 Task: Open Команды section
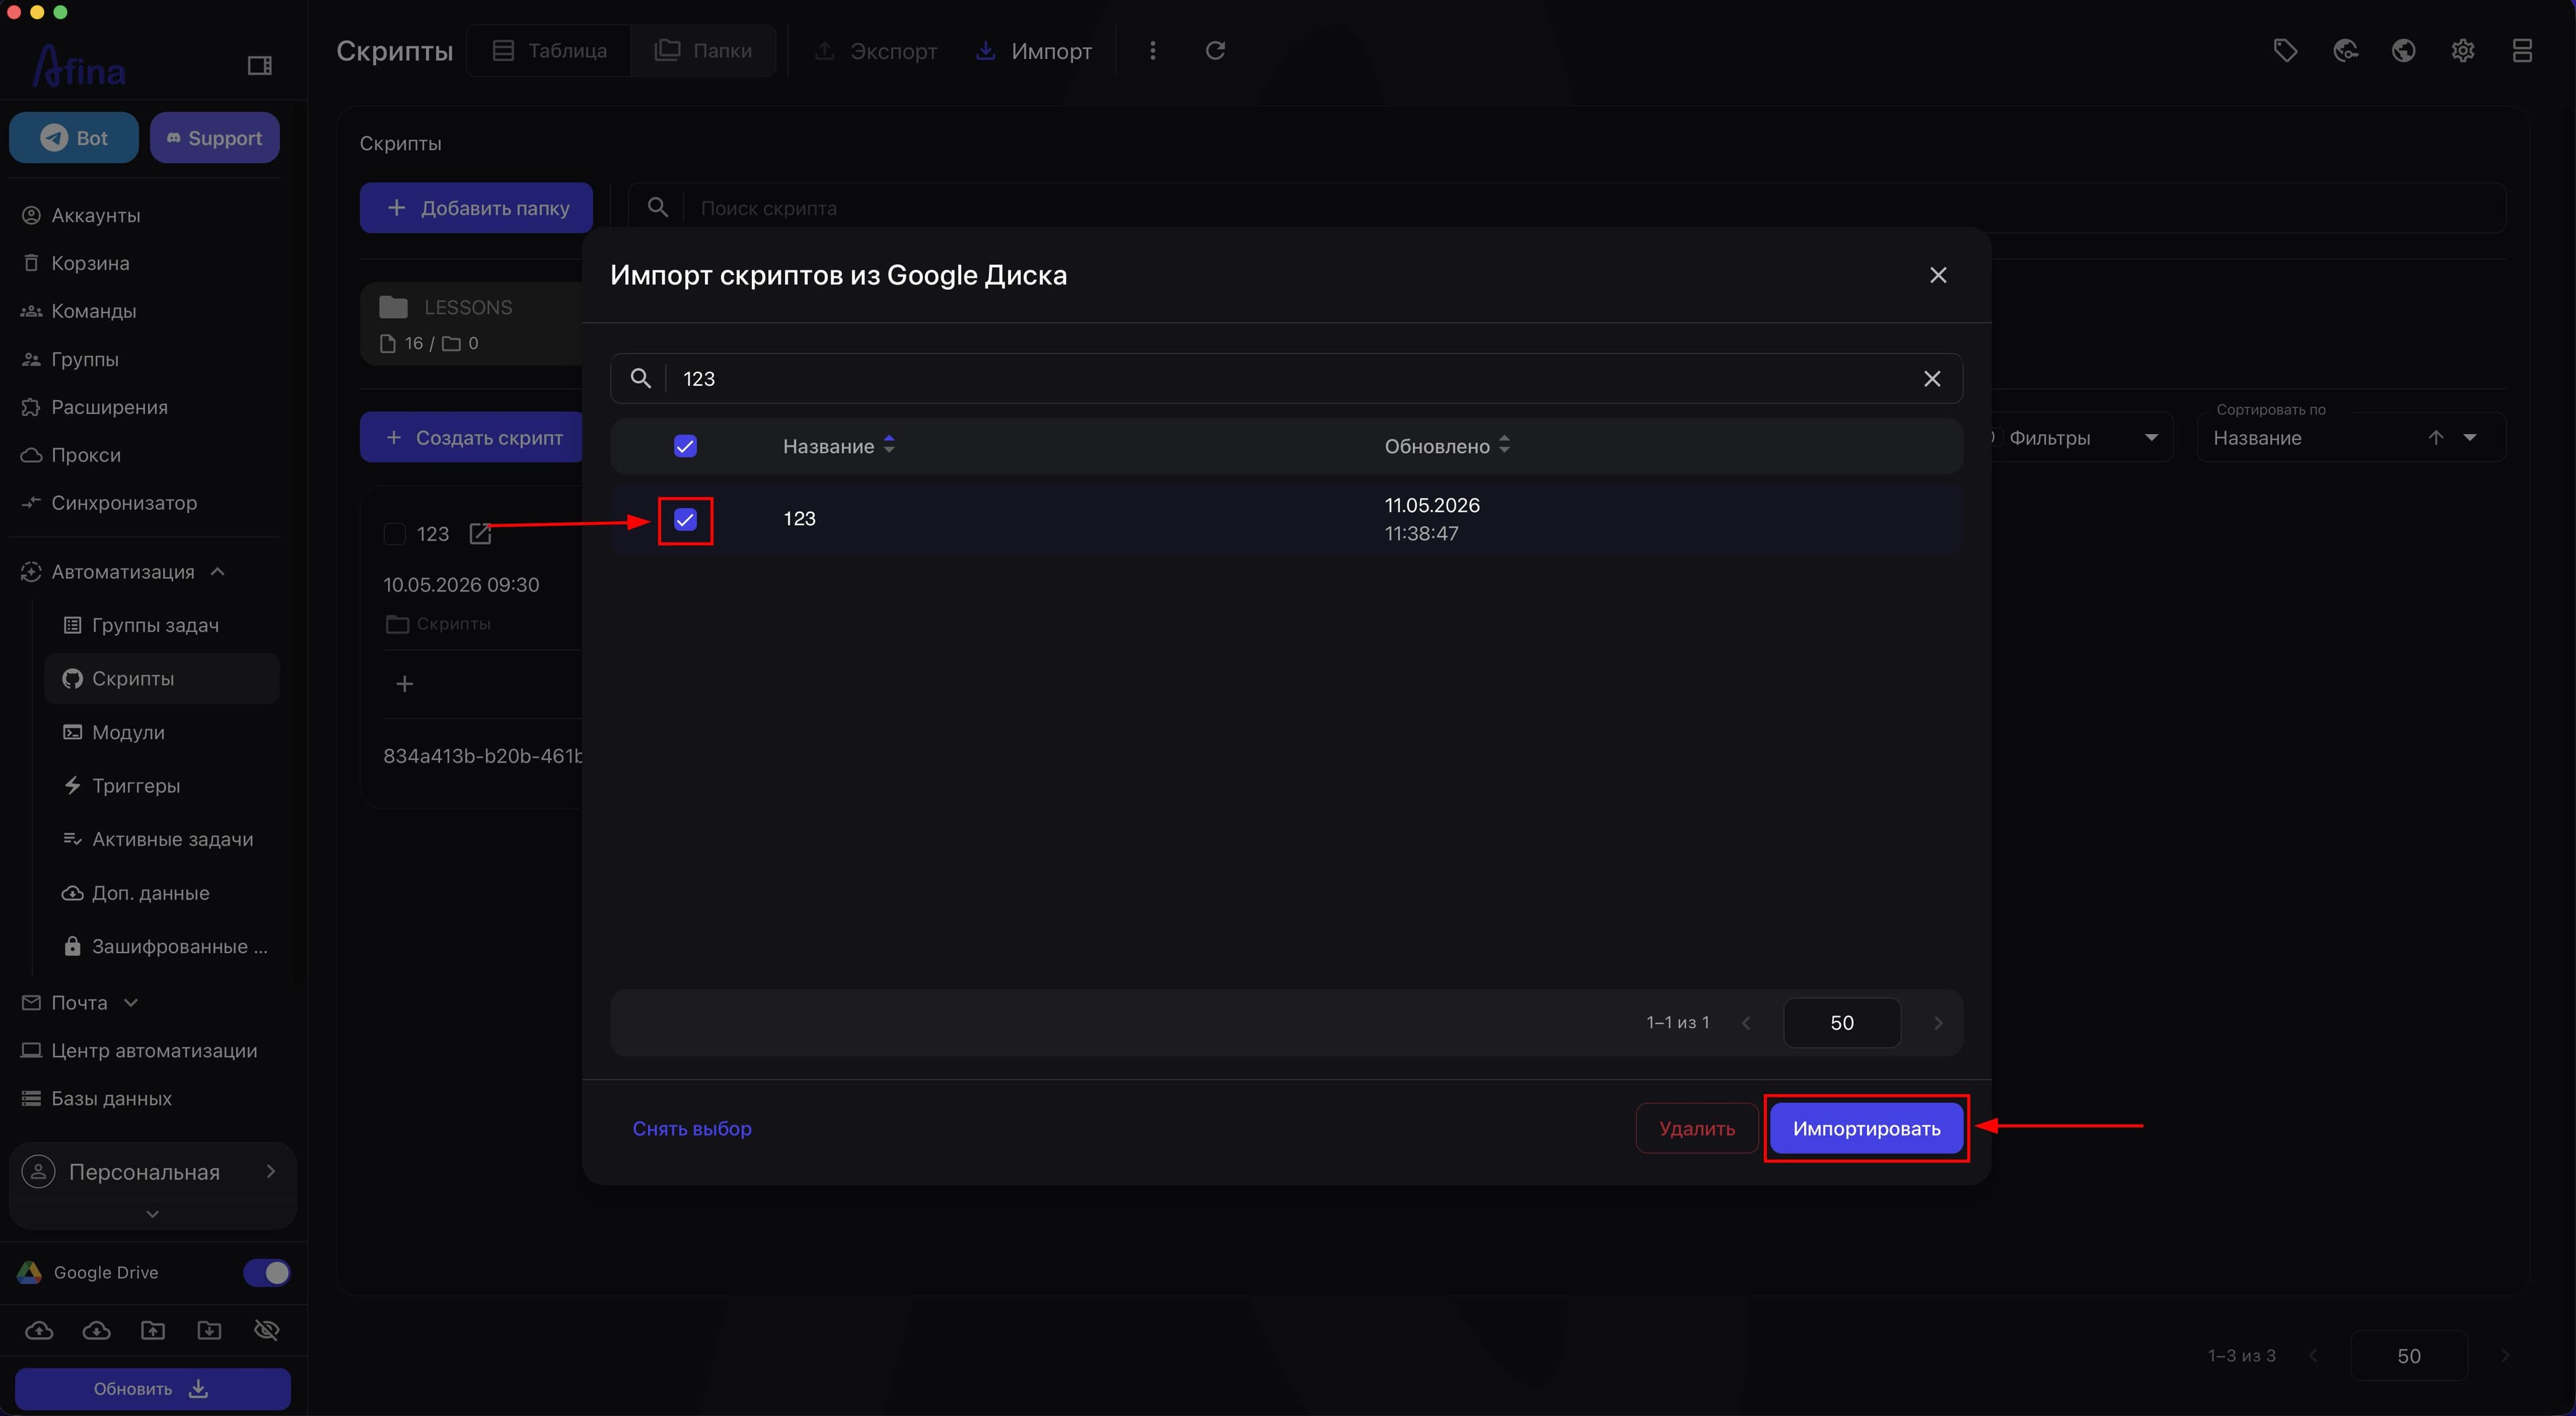click(94, 311)
